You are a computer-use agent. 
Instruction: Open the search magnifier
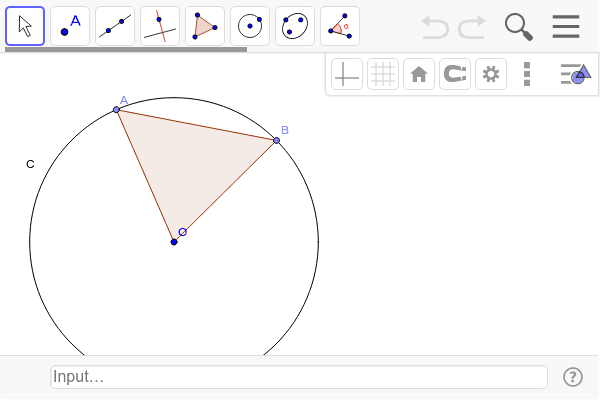tap(519, 27)
